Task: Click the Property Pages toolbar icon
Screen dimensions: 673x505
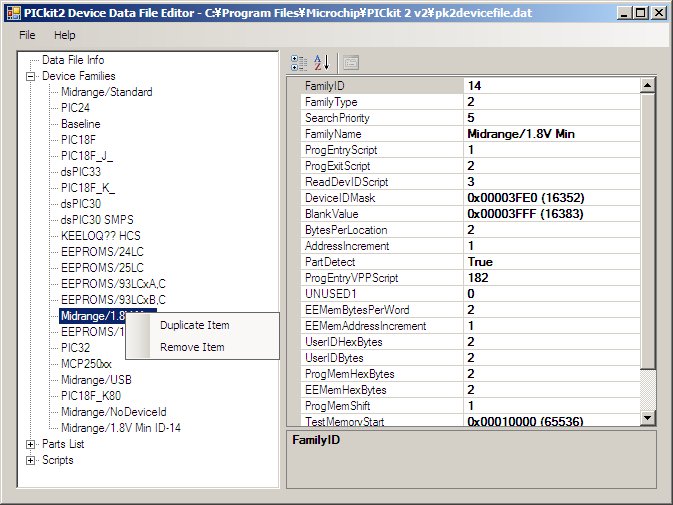Action: (351, 63)
